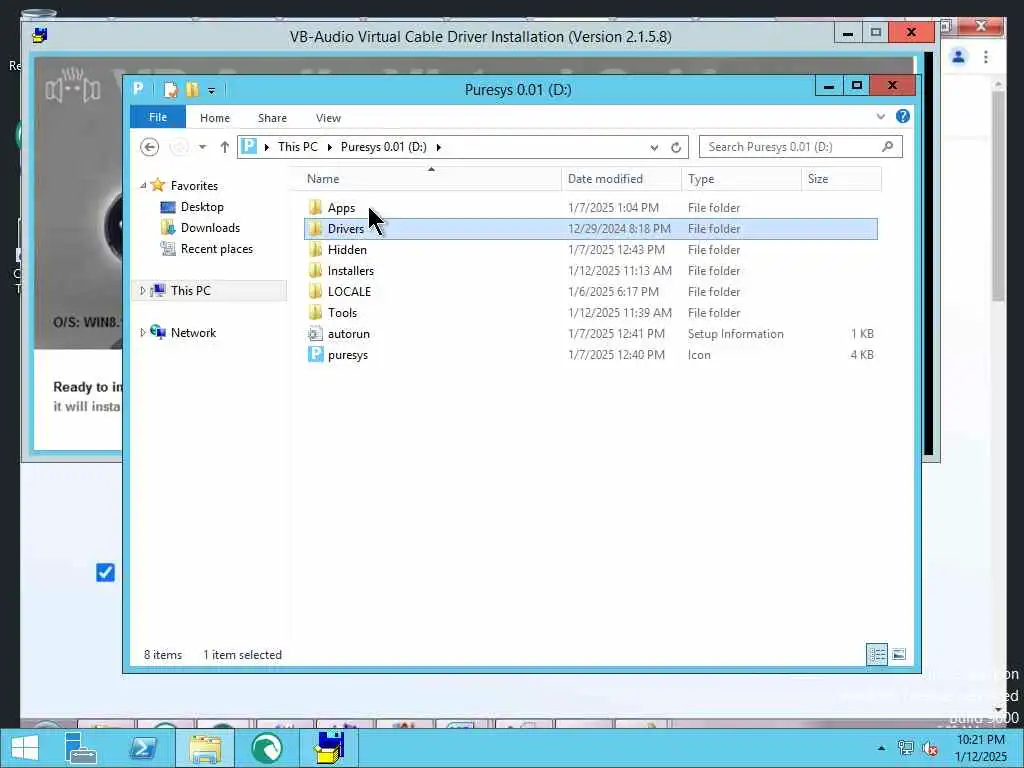Image resolution: width=1024 pixels, height=768 pixels.
Task: Sort by the Size column header
Action: (841, 178)
